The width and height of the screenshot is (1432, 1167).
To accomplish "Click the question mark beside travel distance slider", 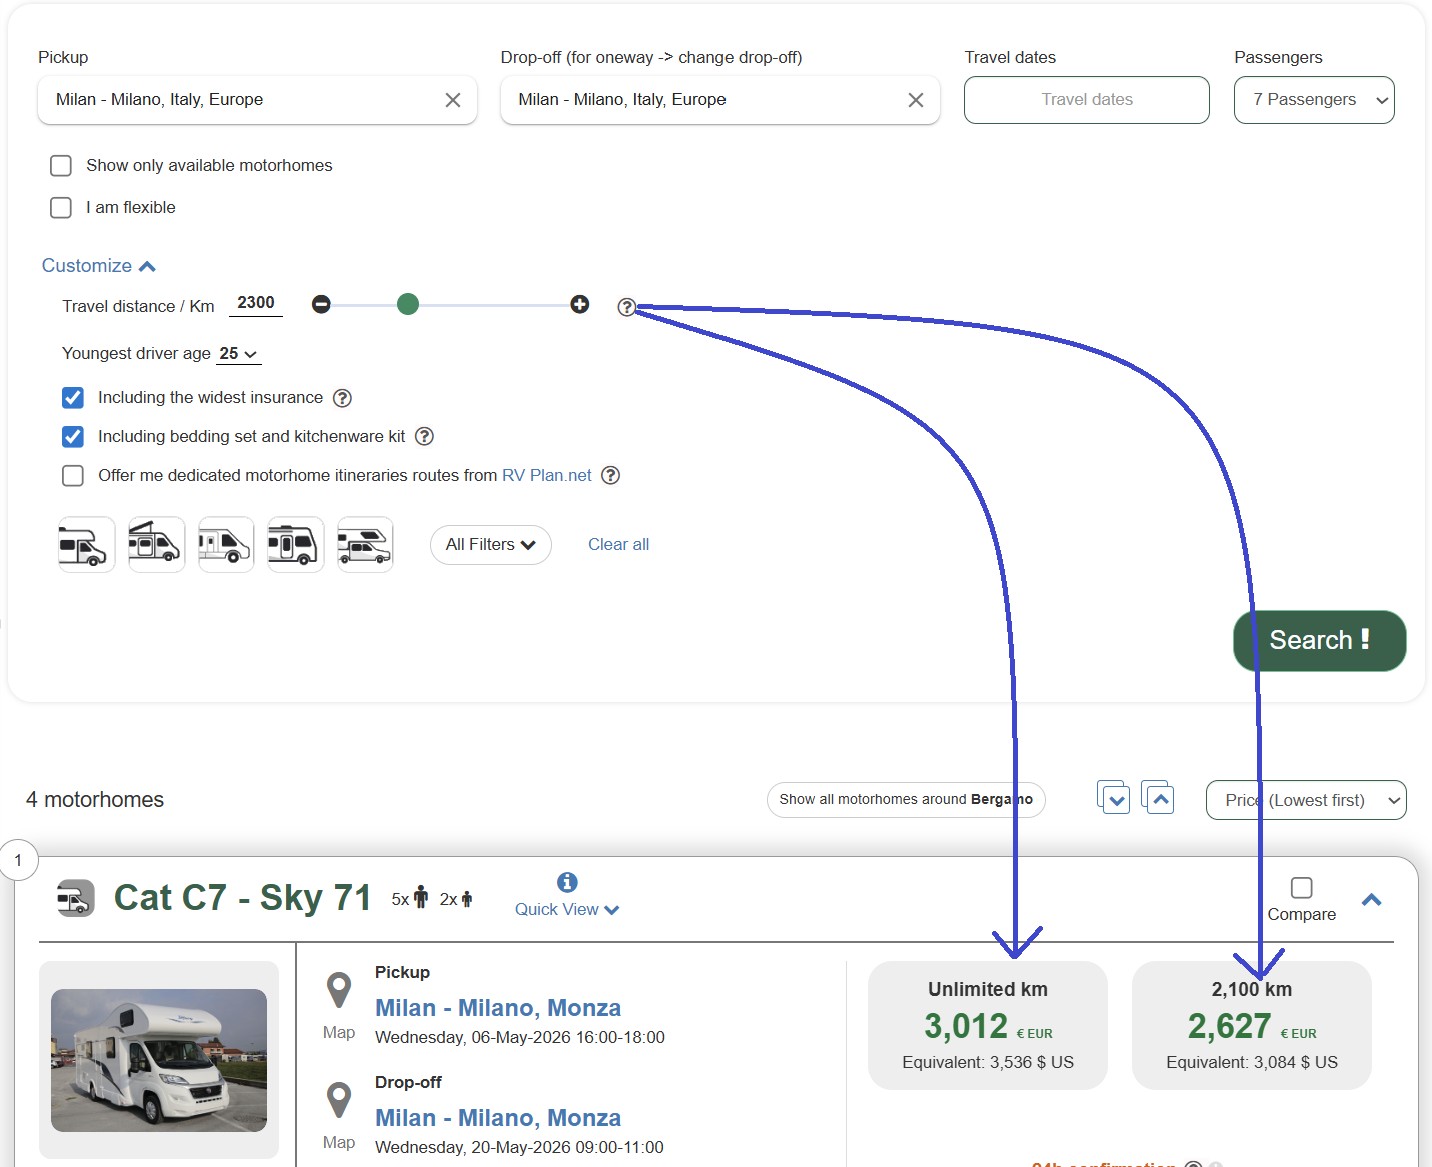I will pos(627,307).
